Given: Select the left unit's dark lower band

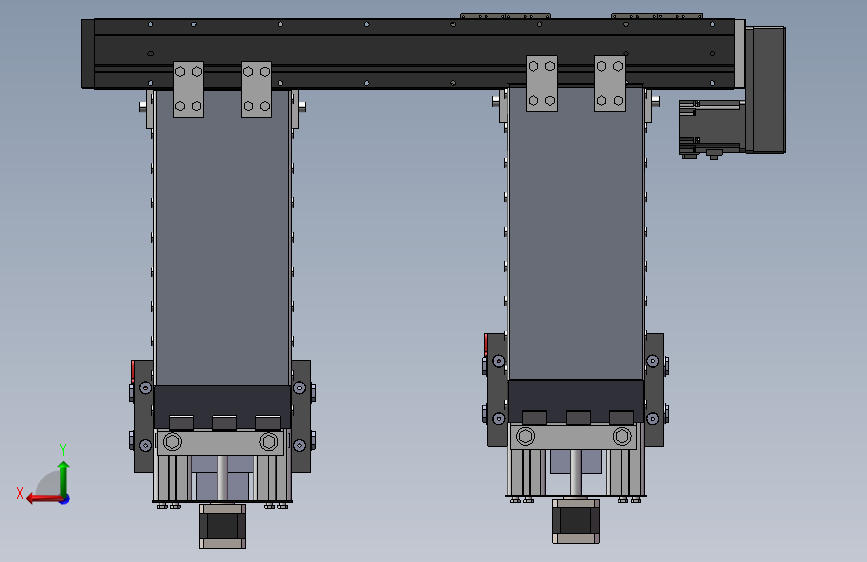Looking at the screenshot, I should (222, 406).
